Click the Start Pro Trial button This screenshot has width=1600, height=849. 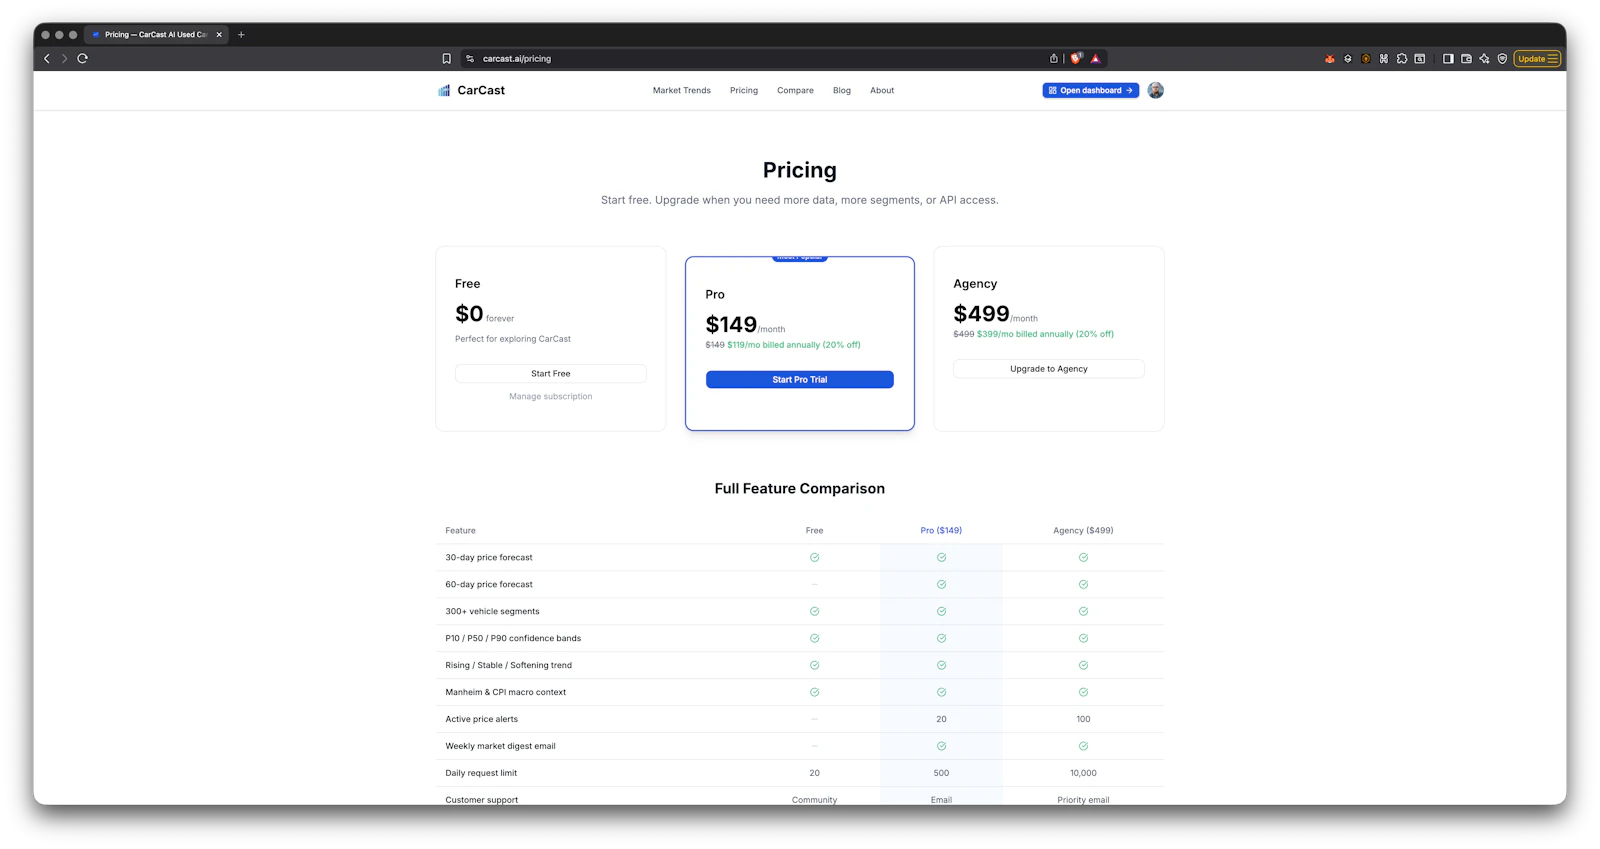800,379
